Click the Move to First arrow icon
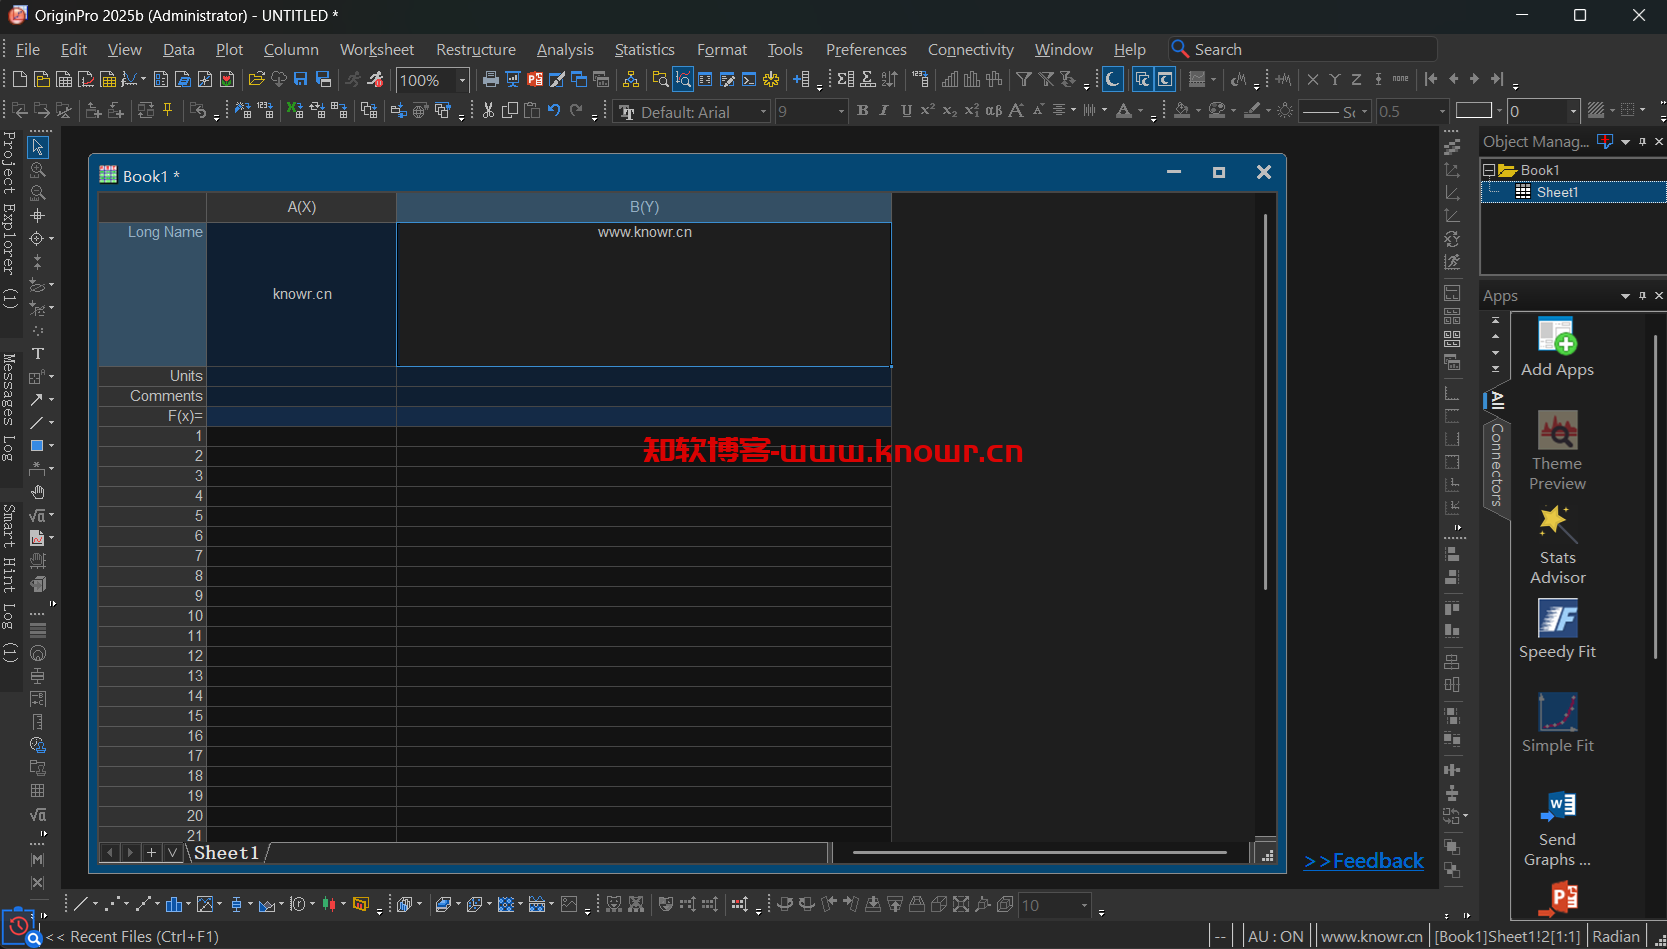Image resolution: width=1667 pixels, height=949 pixels. [1431, 79]
